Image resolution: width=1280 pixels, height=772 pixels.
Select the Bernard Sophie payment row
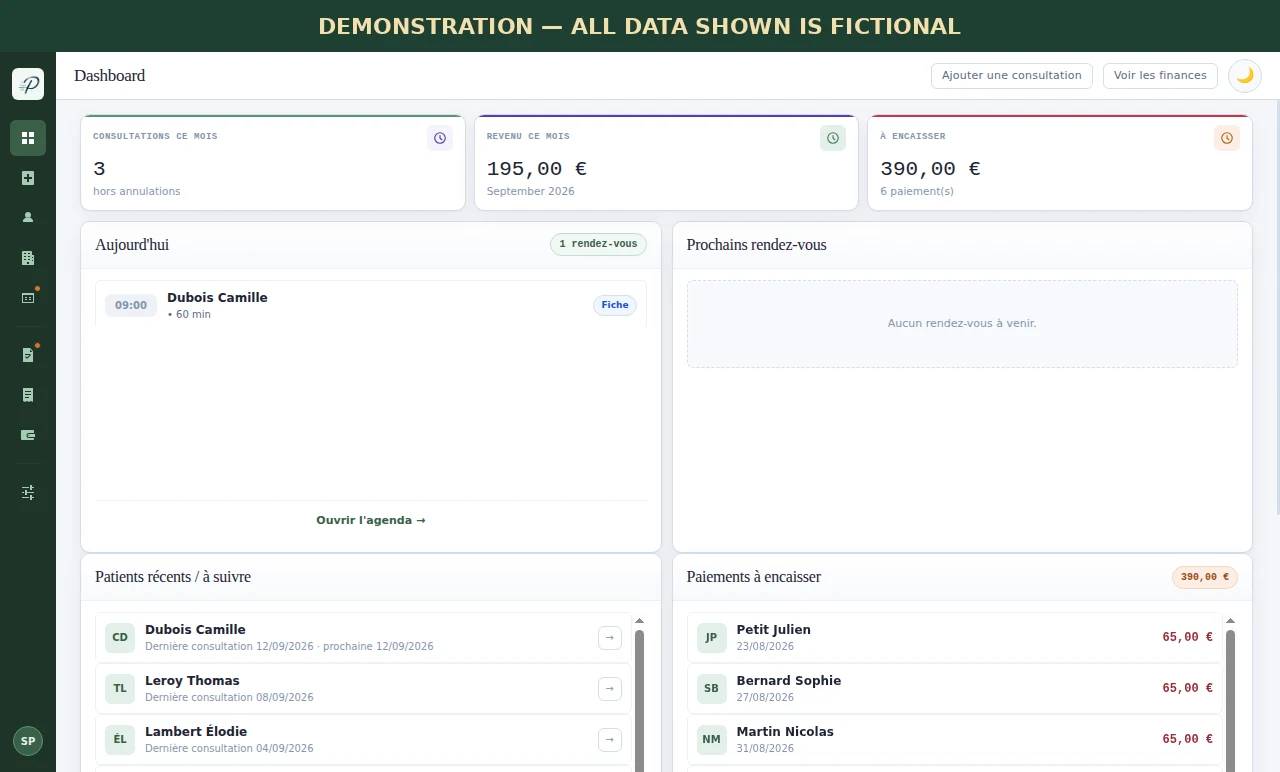coord(955,689)
